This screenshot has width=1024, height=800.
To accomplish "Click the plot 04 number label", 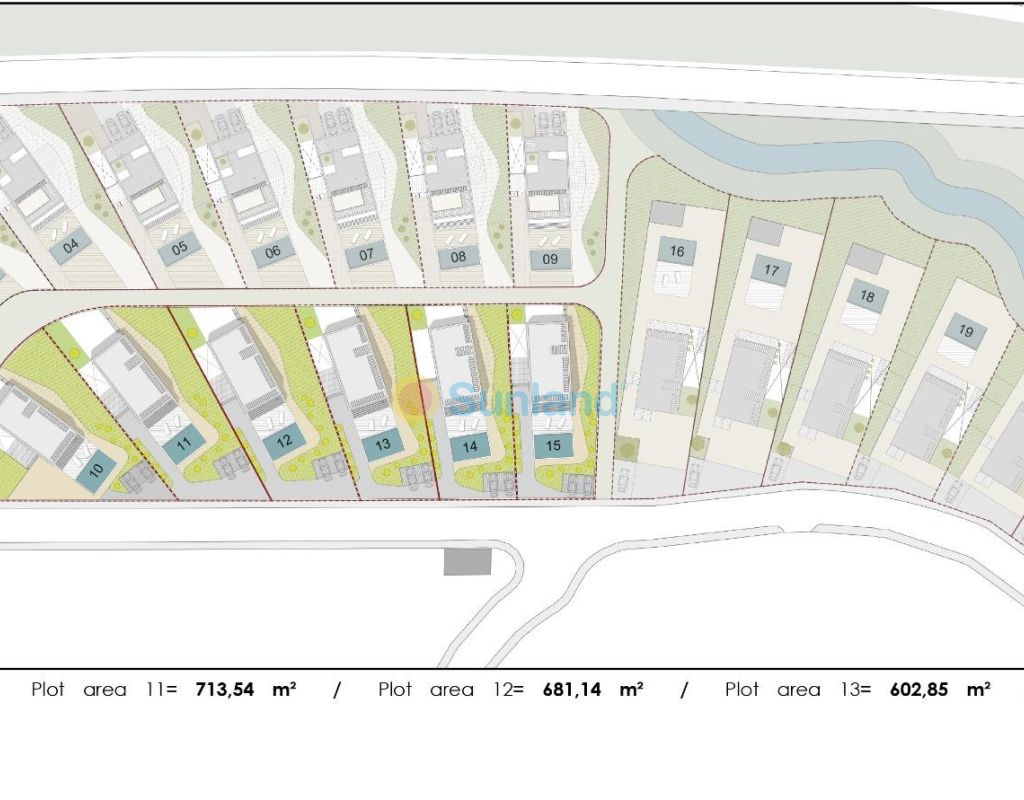I will coord(71,246).
